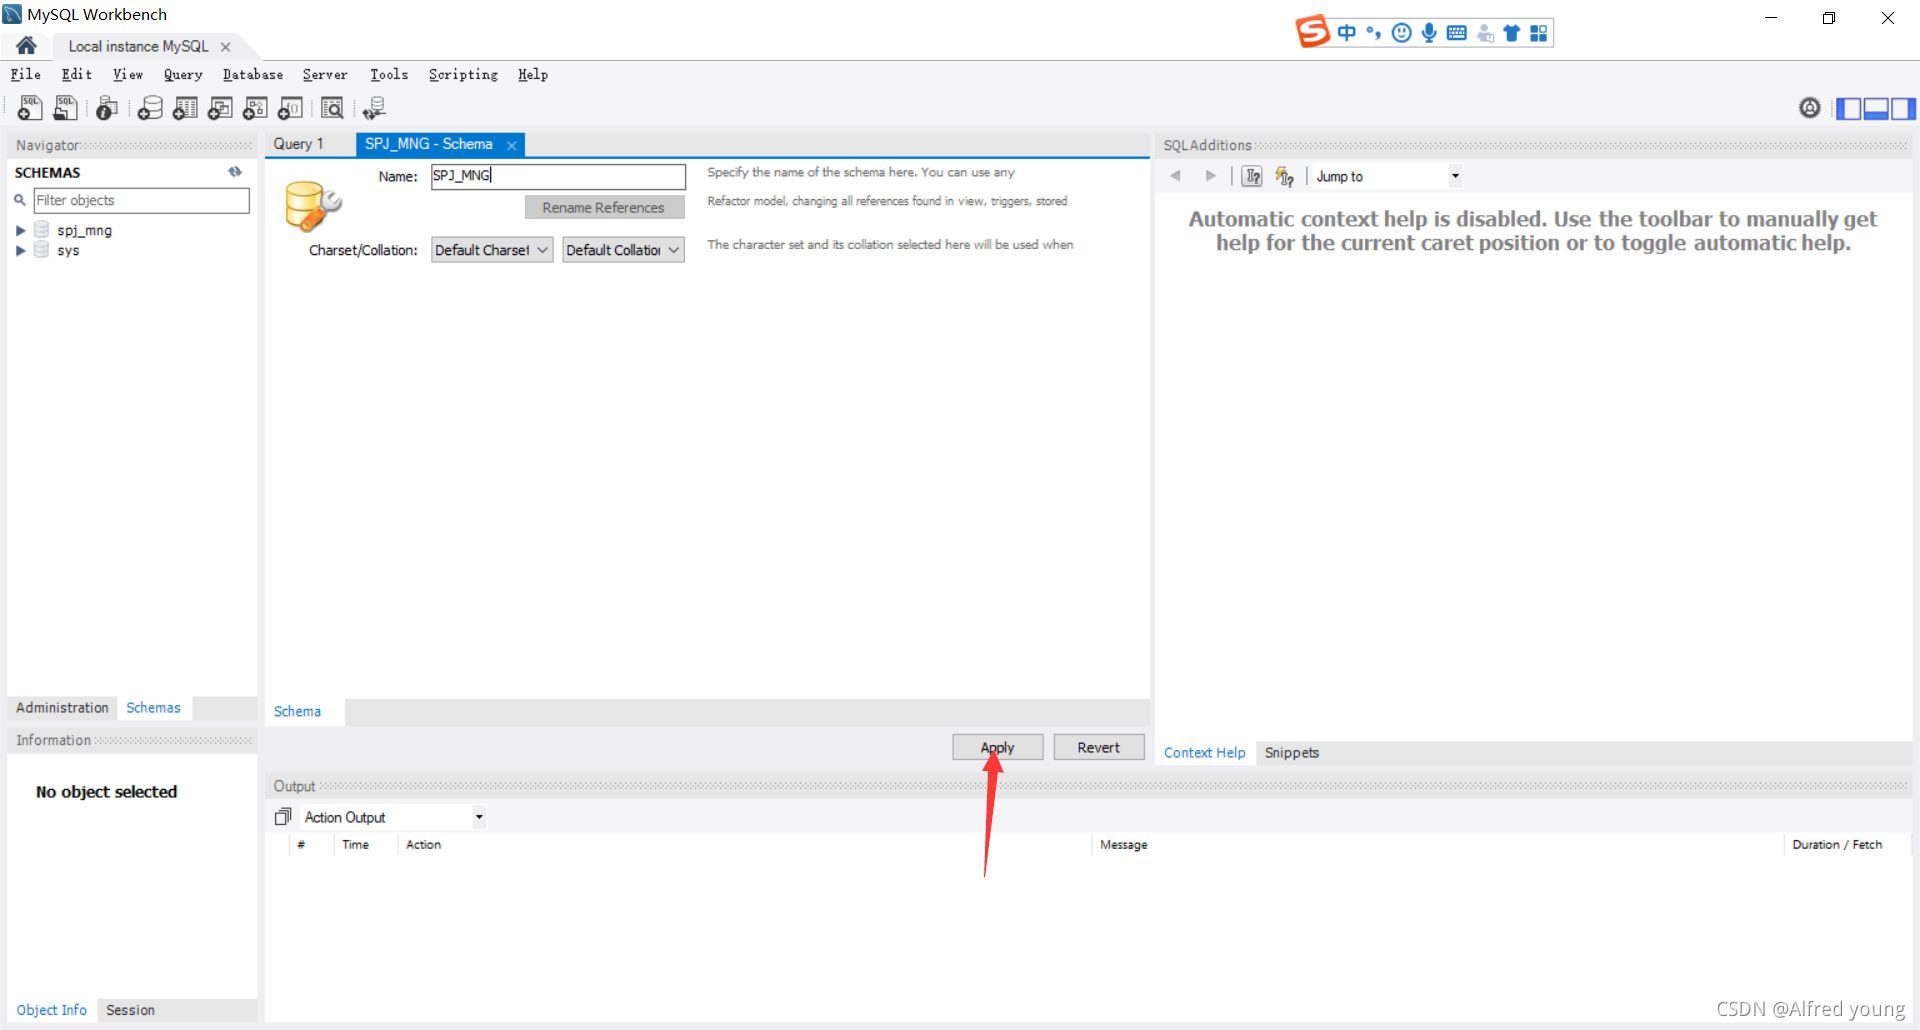Toggle automatic context help
Image resolution: width=1920 pixels, height=1030 pixels.
click(1285, 176)
